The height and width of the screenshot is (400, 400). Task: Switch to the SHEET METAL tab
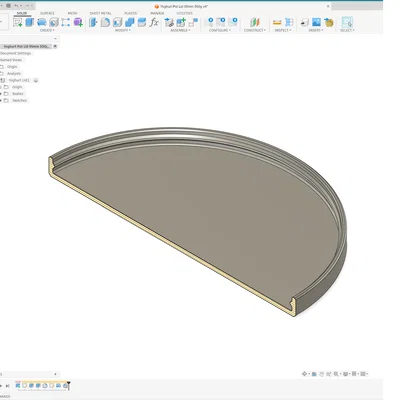click(100, 13)
